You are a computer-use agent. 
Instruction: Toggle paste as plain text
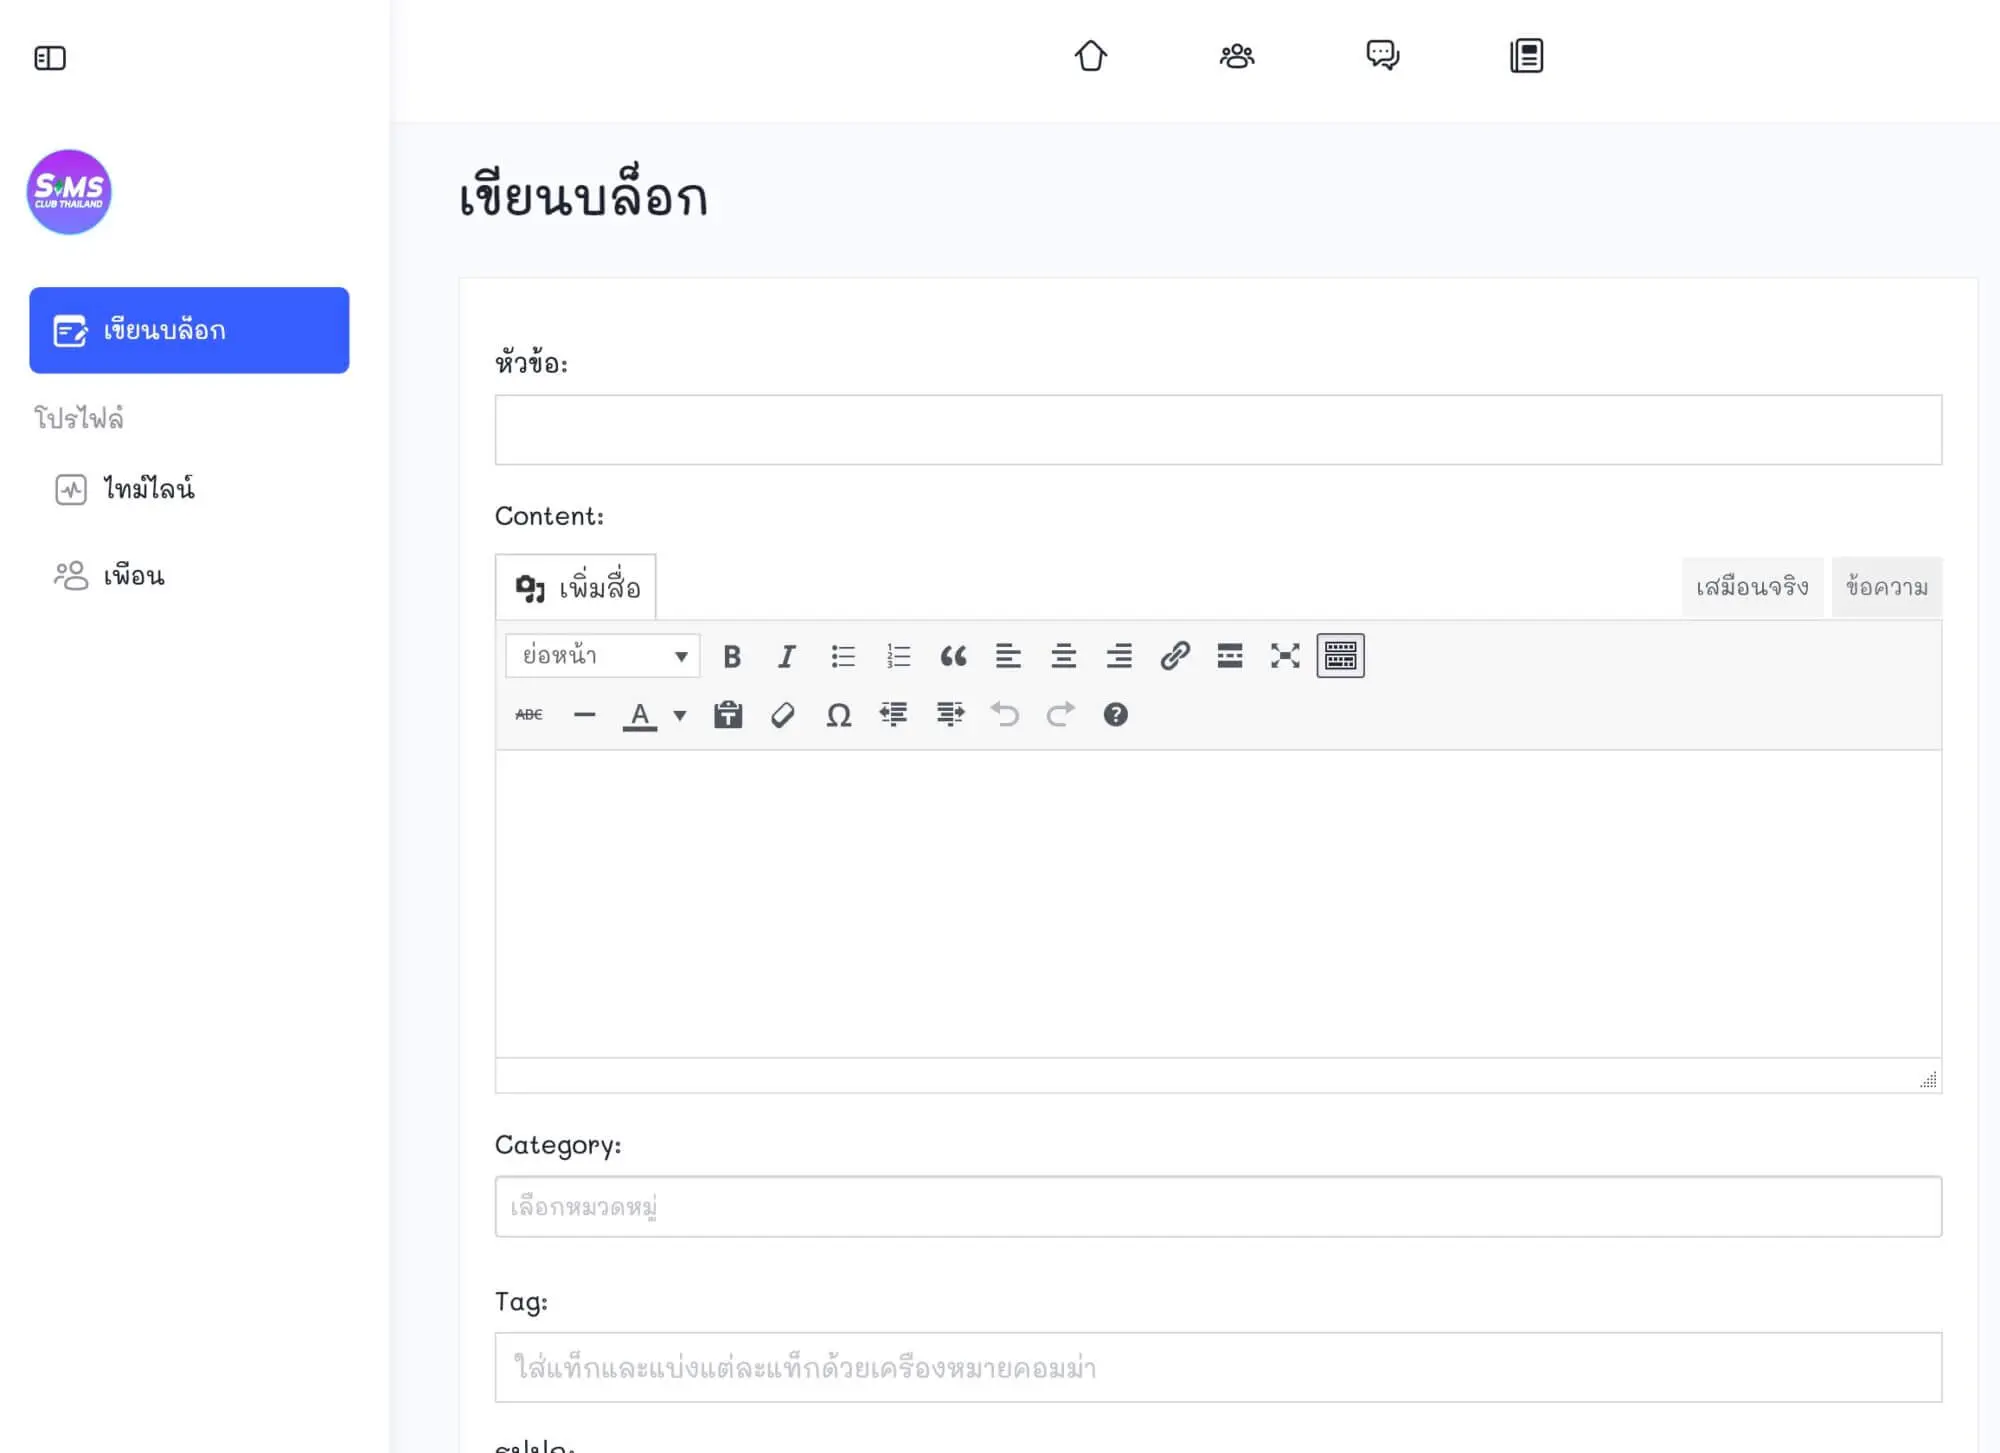728,714
